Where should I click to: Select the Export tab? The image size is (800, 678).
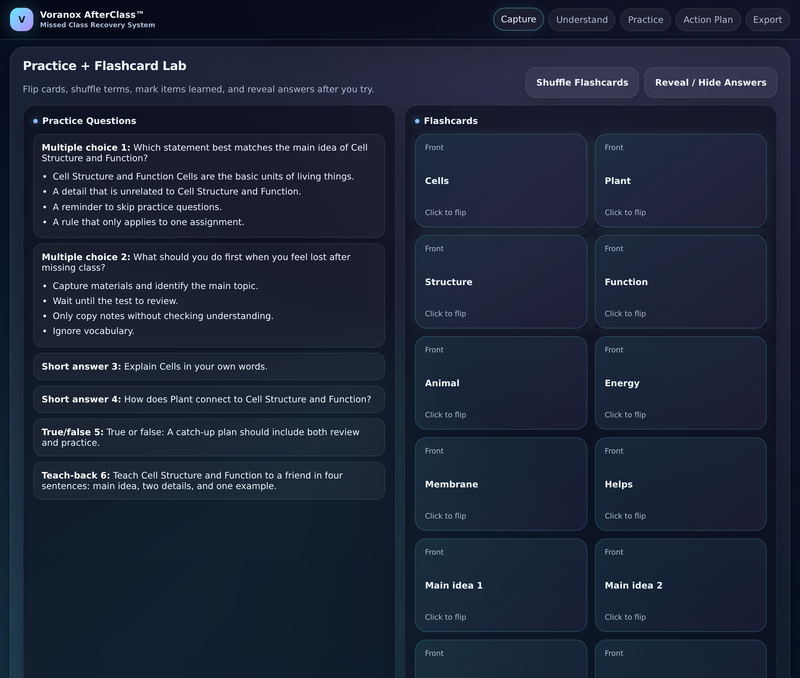pyautogui.click(x=767, y=19)
